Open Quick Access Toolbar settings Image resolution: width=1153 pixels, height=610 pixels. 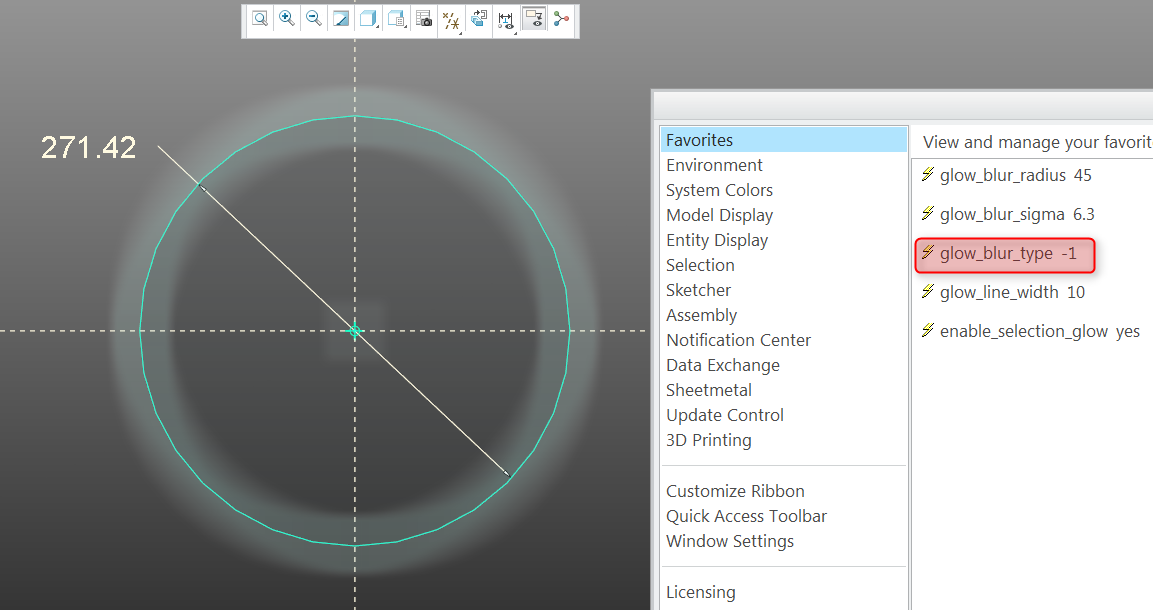746,516
